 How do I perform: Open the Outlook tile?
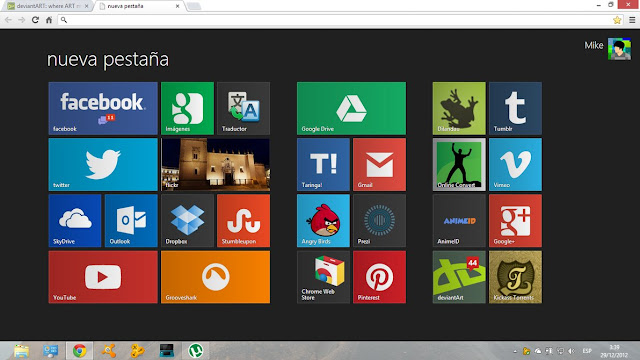131,221
